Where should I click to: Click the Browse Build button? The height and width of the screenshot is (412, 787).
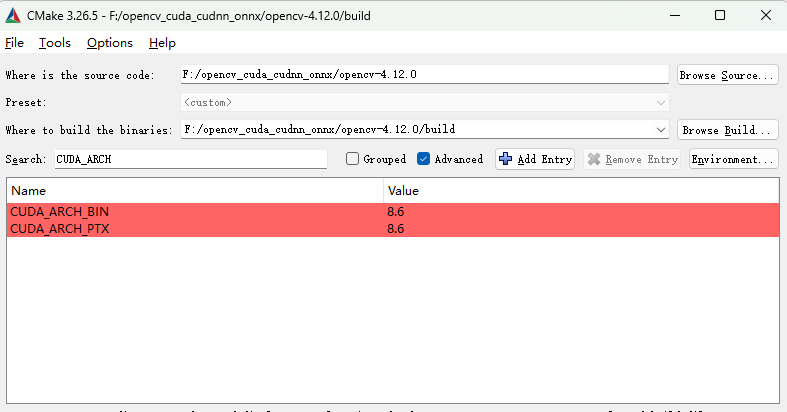[x=727, y=130]
